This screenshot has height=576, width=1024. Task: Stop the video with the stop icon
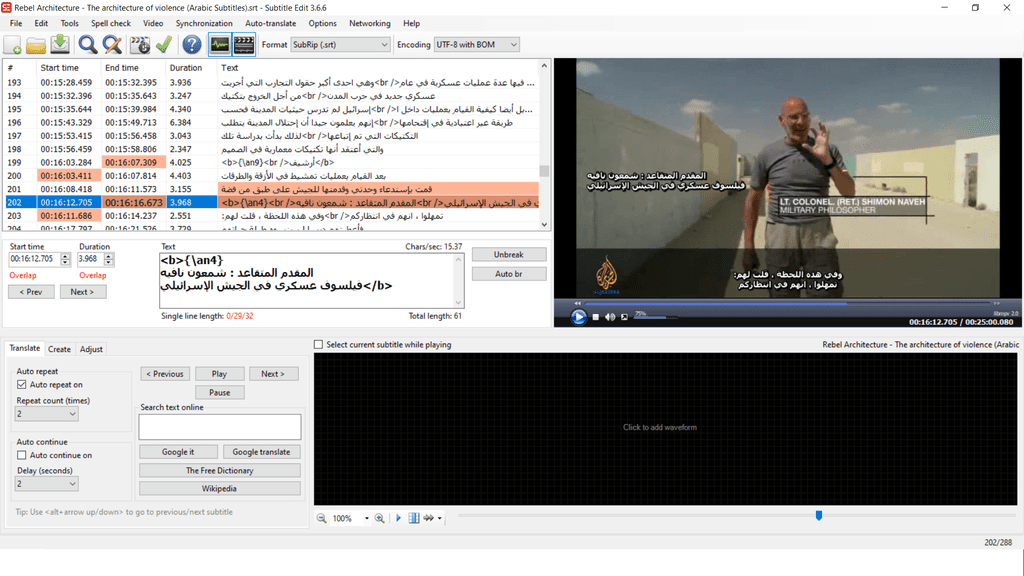pyautogui.click(x=596, y=317)
